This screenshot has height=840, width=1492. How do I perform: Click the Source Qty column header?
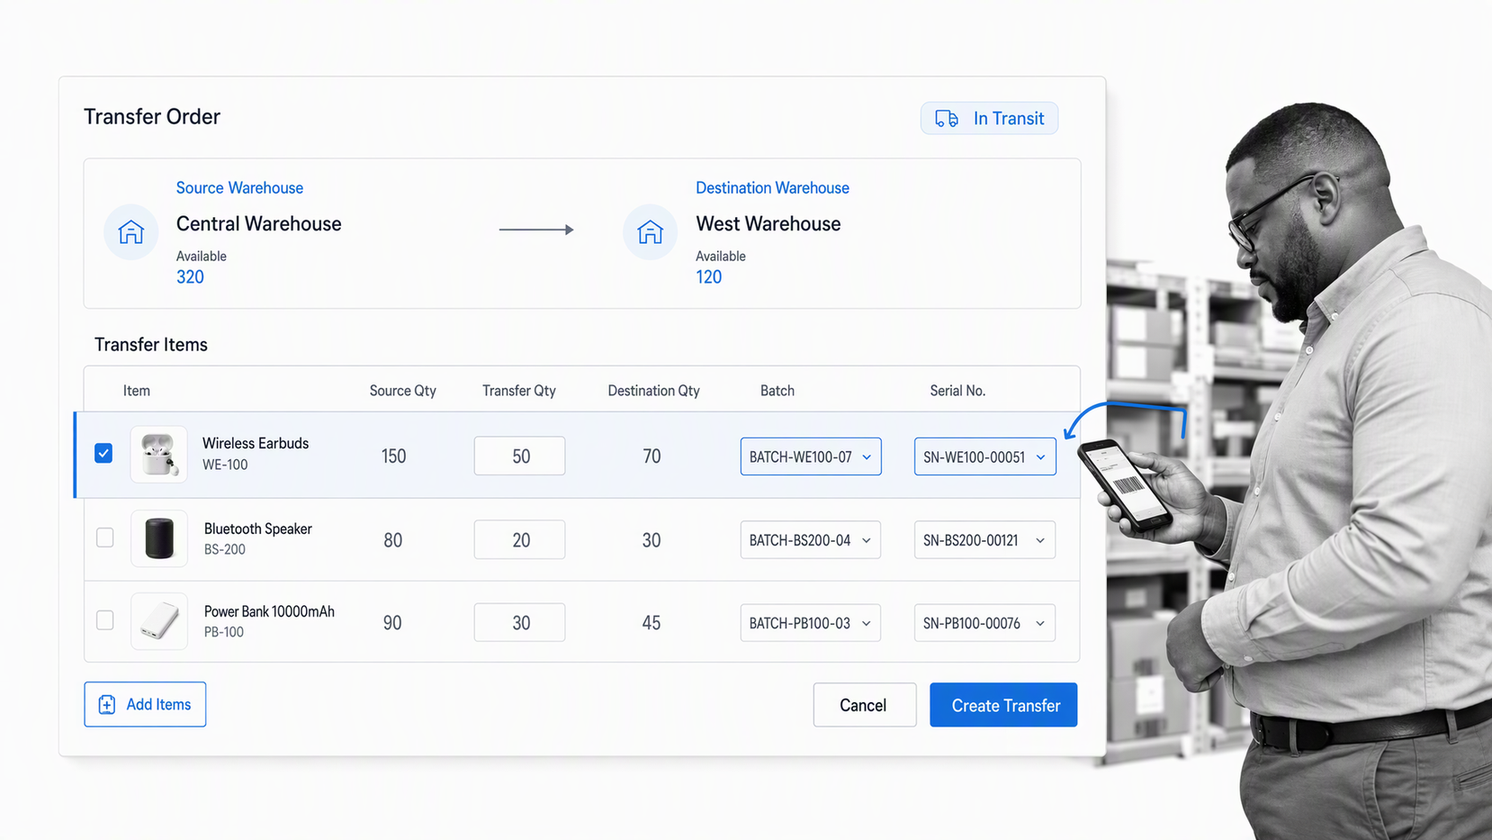click(403, 391)
